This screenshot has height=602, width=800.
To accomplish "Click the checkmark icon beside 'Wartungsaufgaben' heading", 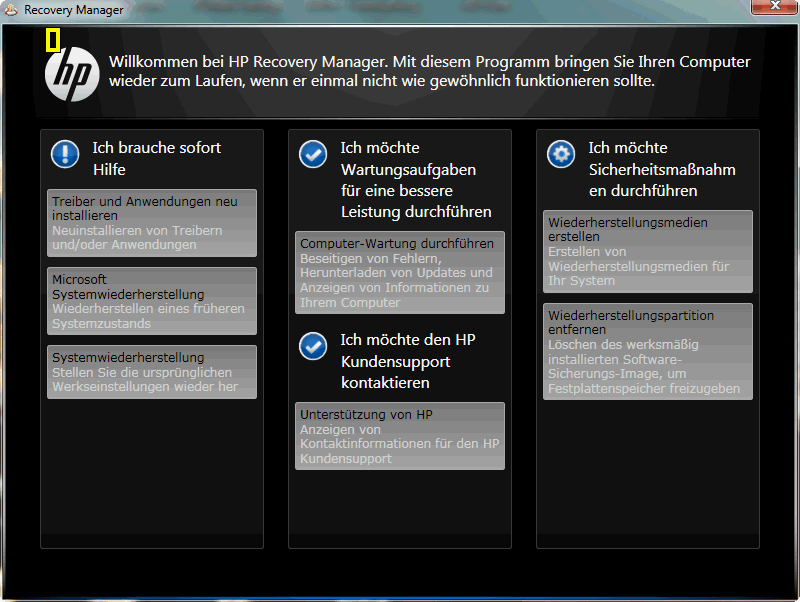I will click(x=313, y=154).
